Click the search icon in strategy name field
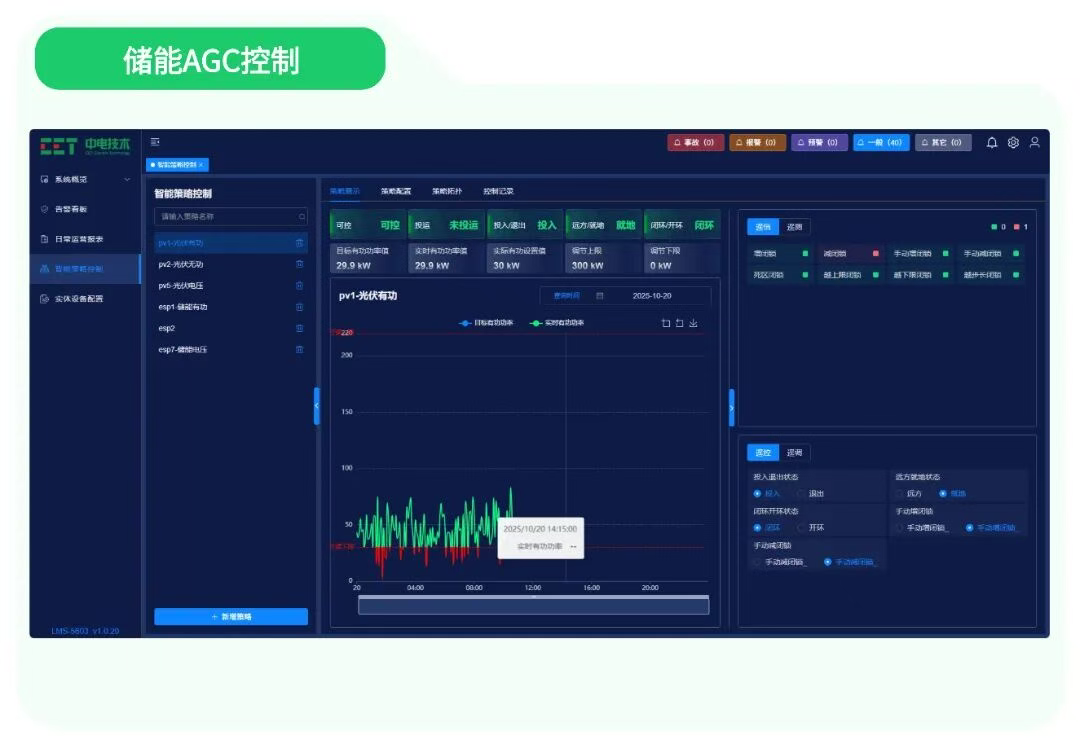This screenshot has width=1080, height=756. [301, 217]
